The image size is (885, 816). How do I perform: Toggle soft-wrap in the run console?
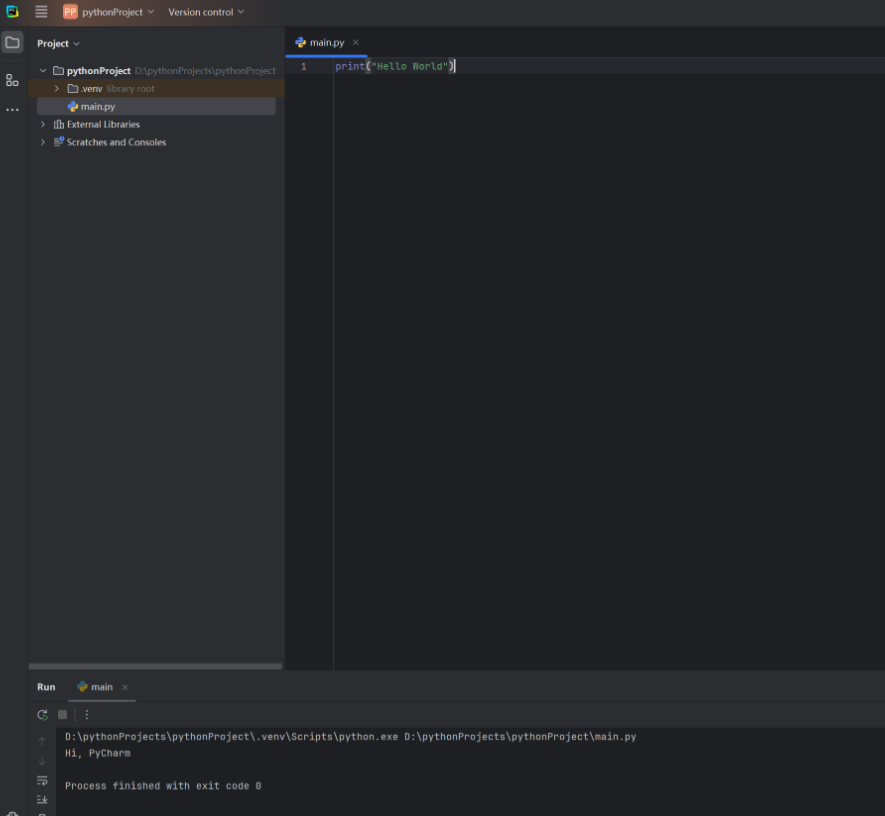tap(42, 780)
